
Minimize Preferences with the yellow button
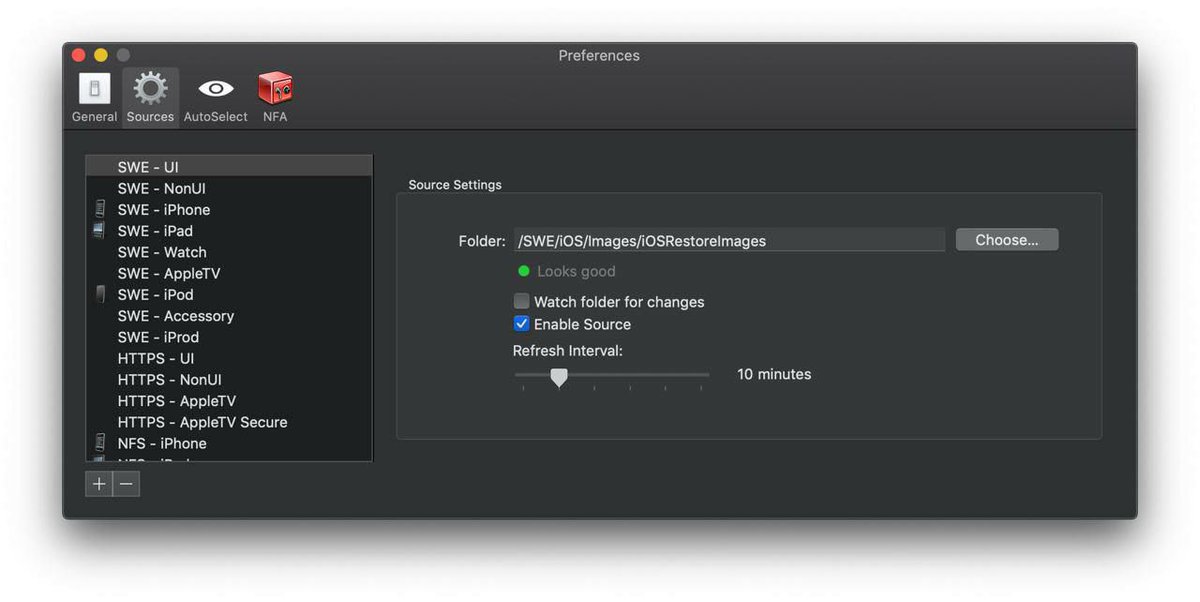coord(101,55)
